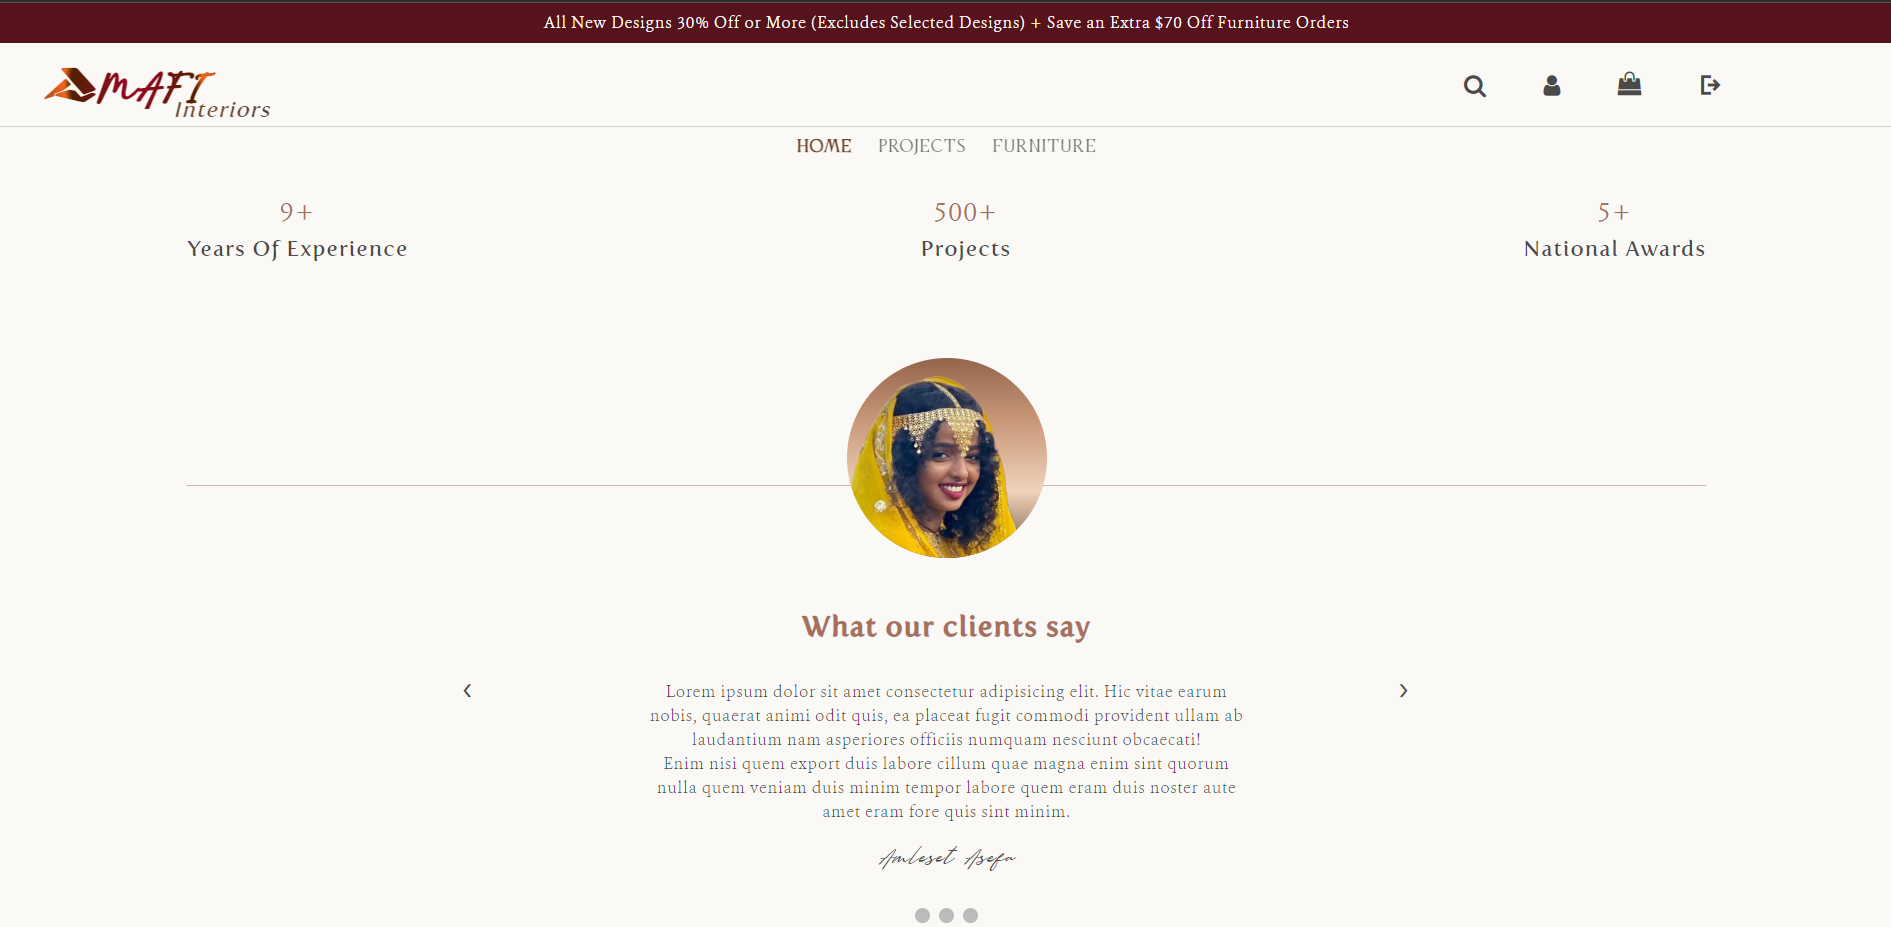
Task: Click the MAFI Interiors logo
Action: 157,93
